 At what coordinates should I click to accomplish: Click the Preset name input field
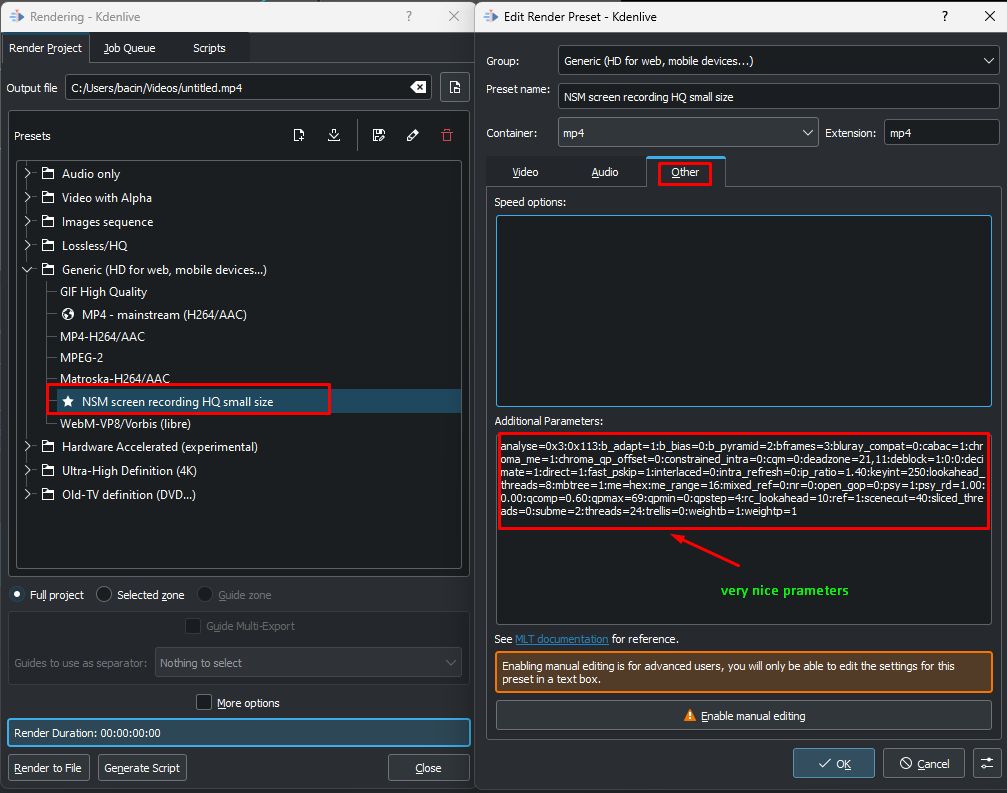(778, 96)
